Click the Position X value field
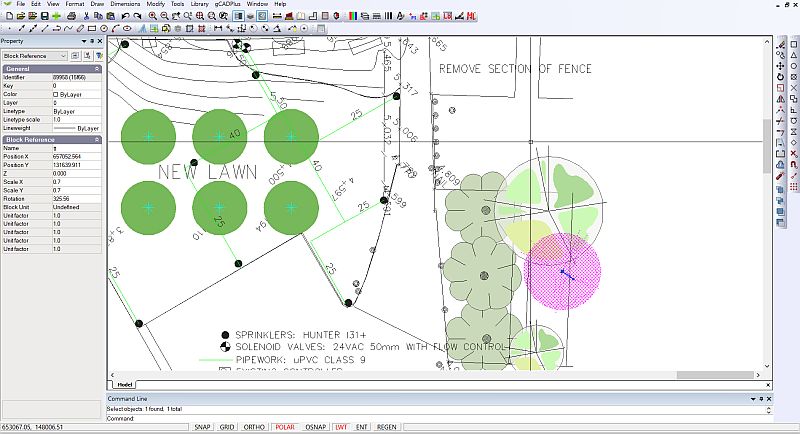The image size is (800, 434). coord(77,157)
